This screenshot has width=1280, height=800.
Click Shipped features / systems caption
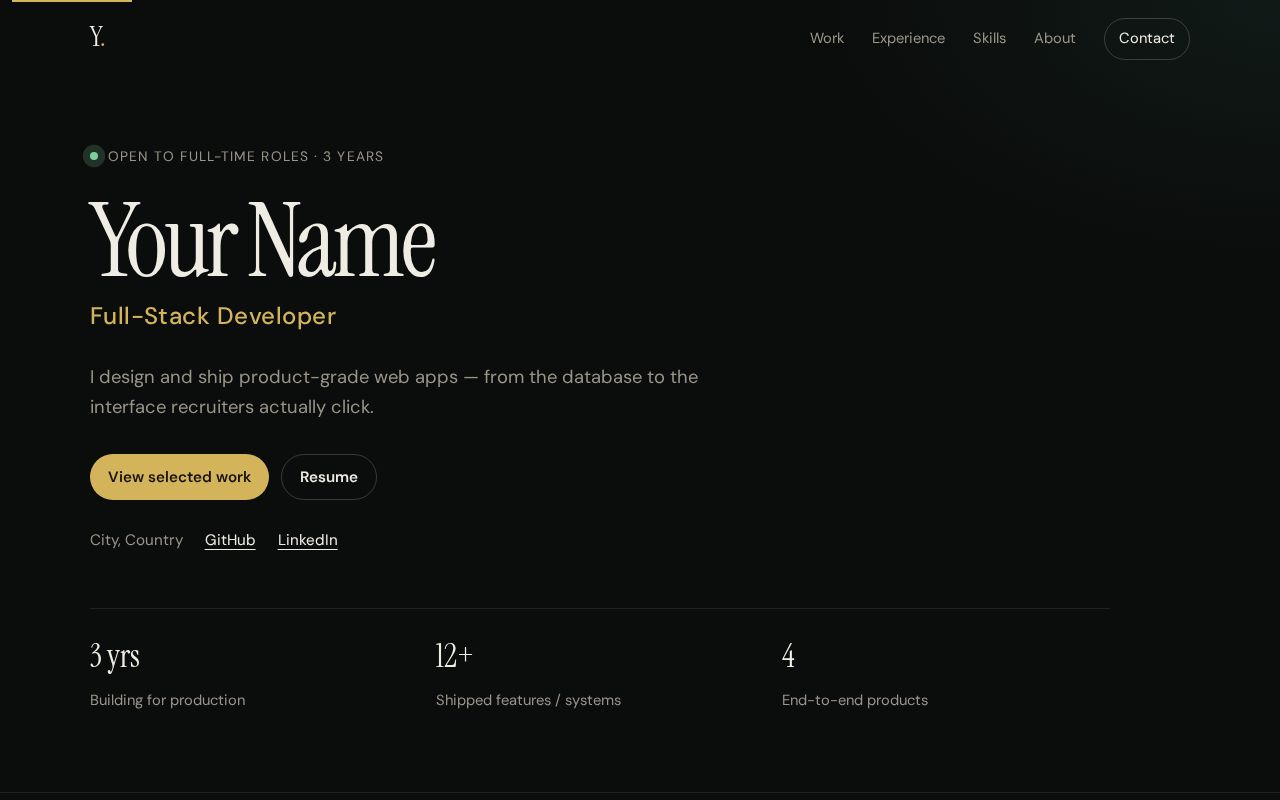528,700
